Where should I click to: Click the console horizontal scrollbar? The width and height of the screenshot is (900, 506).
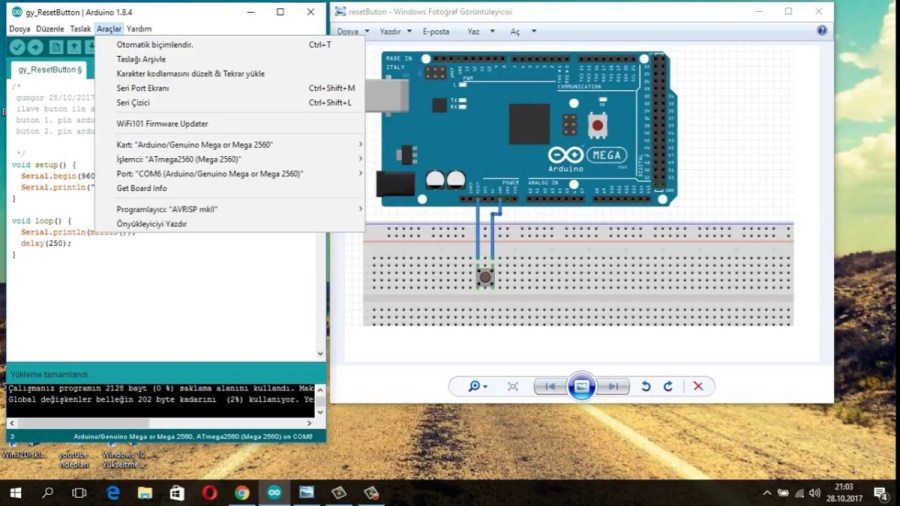click(83, 423)
